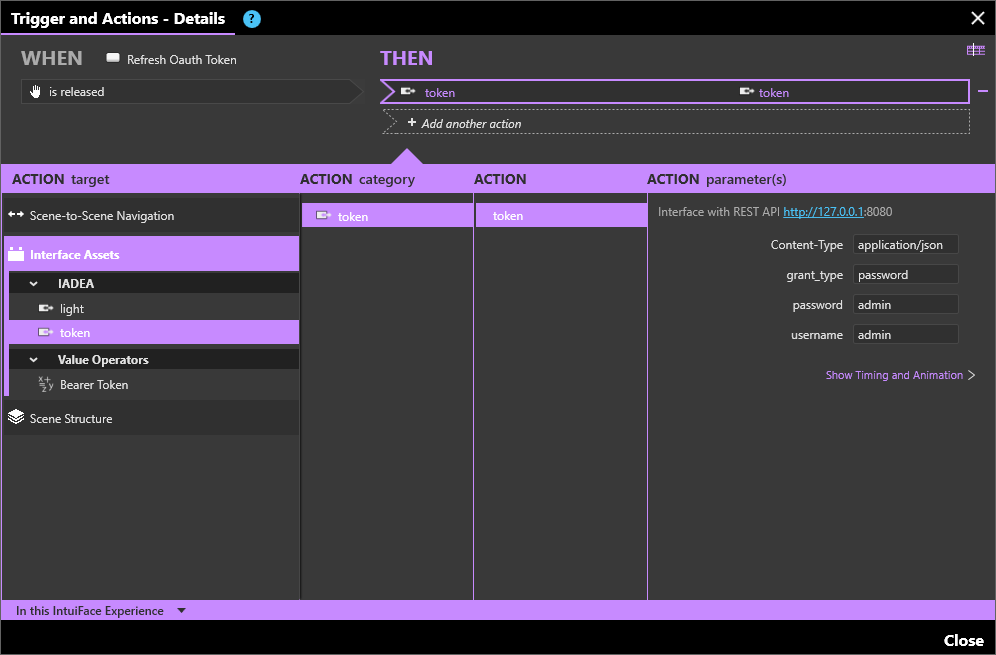Select Scene-to-Scene Navigation target
The height and width of the screenshot is (655, 996).
(x=151, y=215)
